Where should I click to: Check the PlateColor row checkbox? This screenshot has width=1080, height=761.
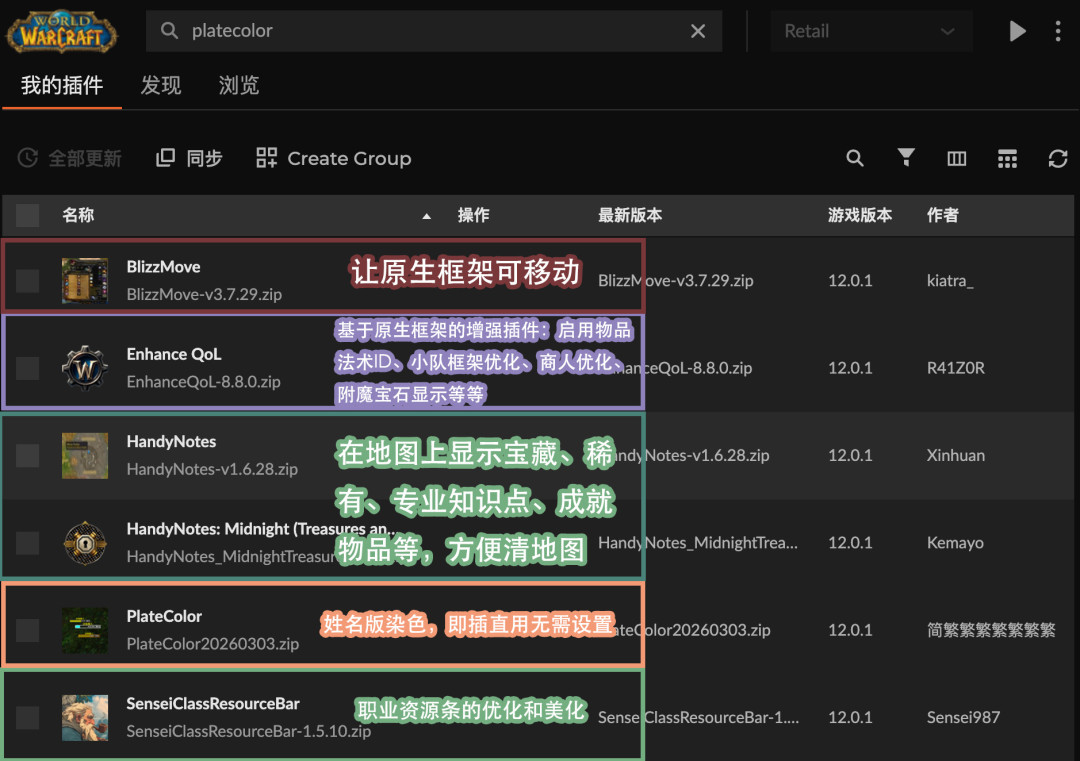(x=28, y=630)
